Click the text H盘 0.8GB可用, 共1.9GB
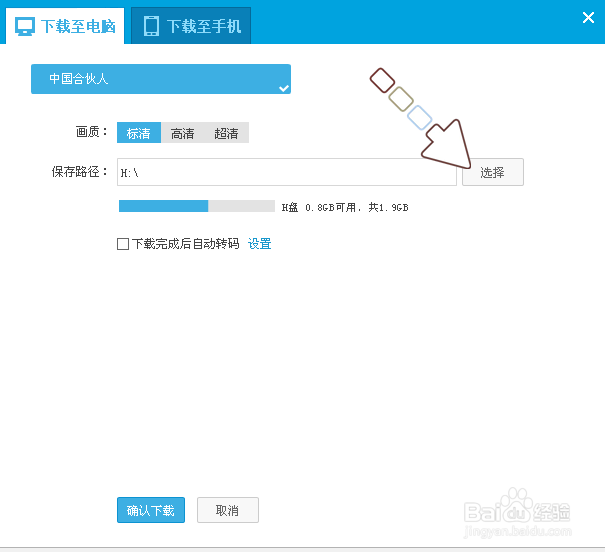 (345, 208)
